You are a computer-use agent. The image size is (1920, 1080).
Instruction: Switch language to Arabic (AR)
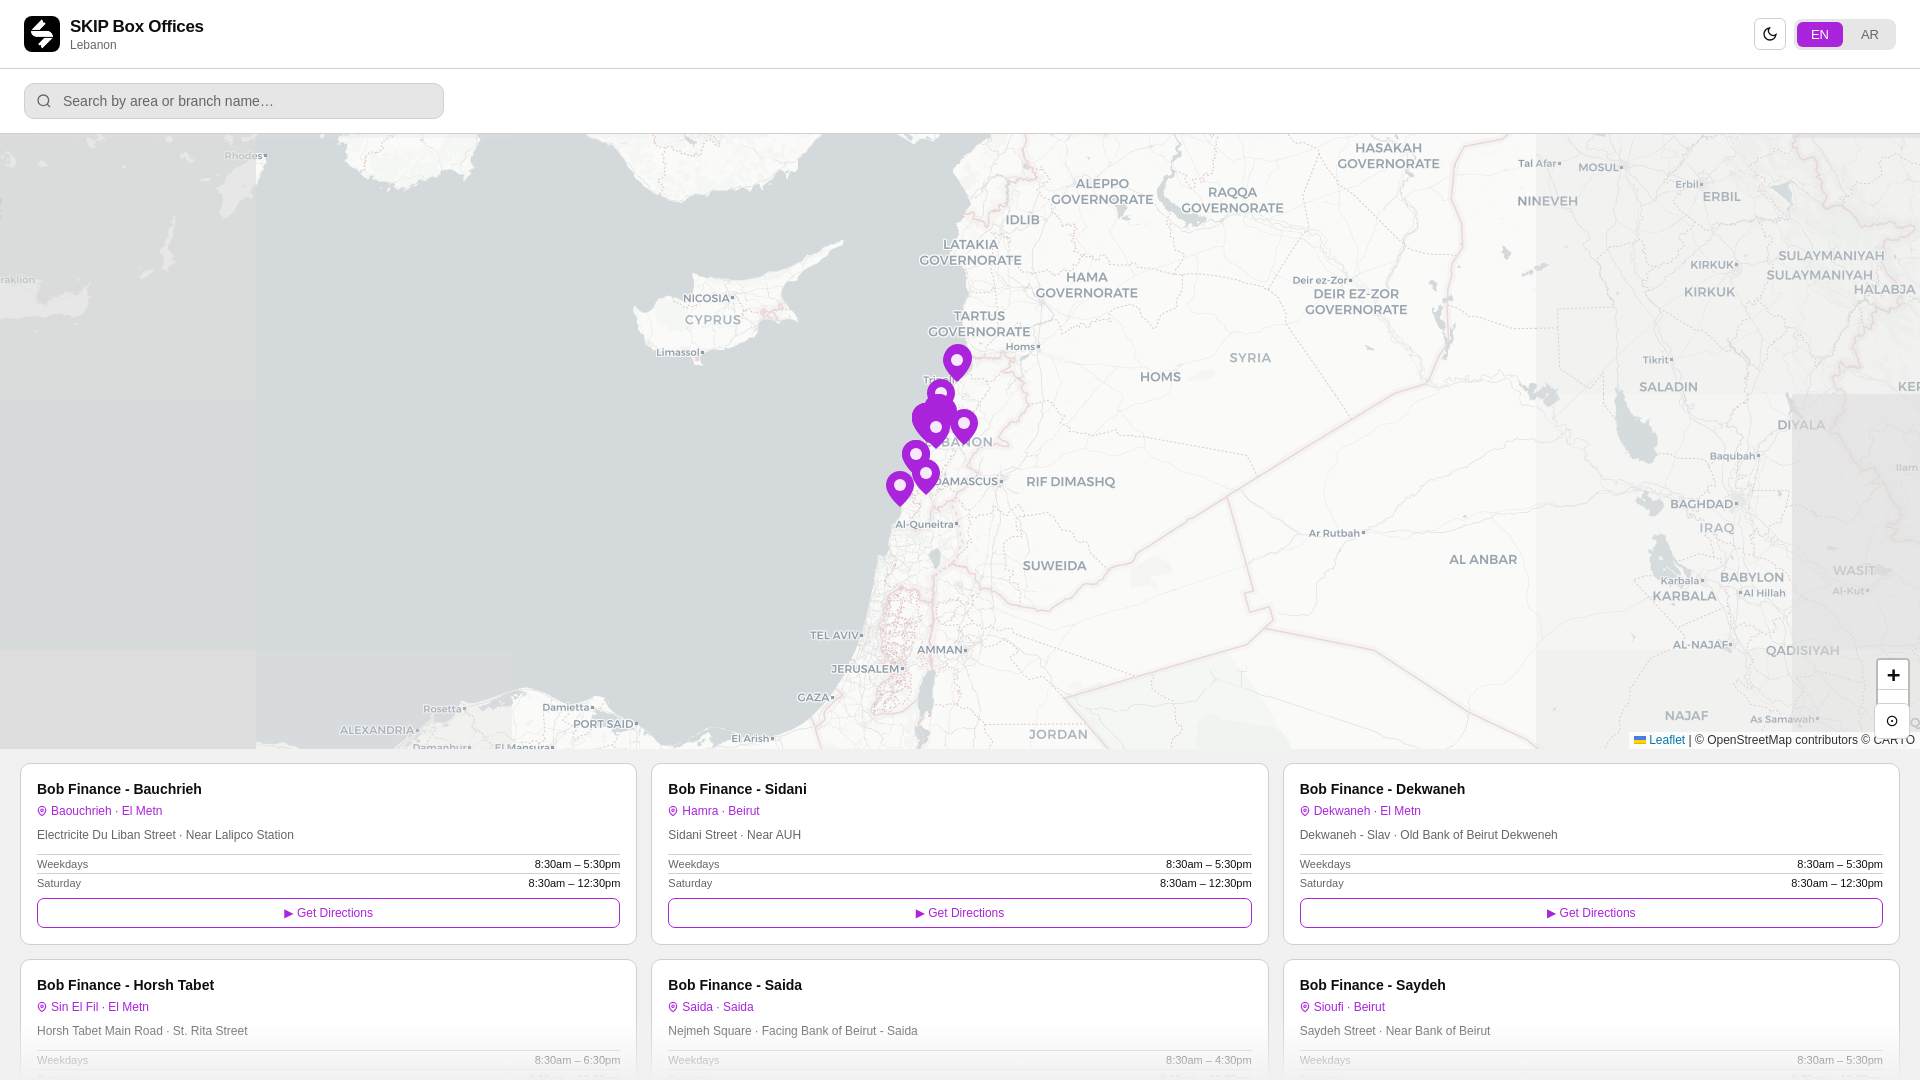point(1869,35)
